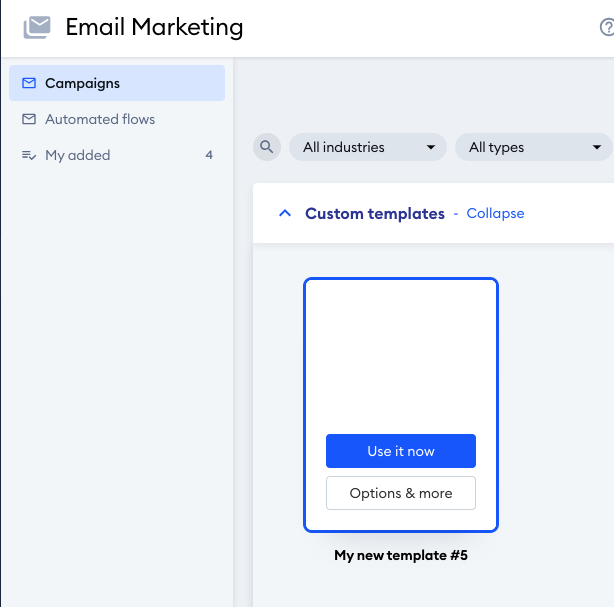Click the search magnifier icon
Viewport: 614px width, 607px height.
point(267,147)
